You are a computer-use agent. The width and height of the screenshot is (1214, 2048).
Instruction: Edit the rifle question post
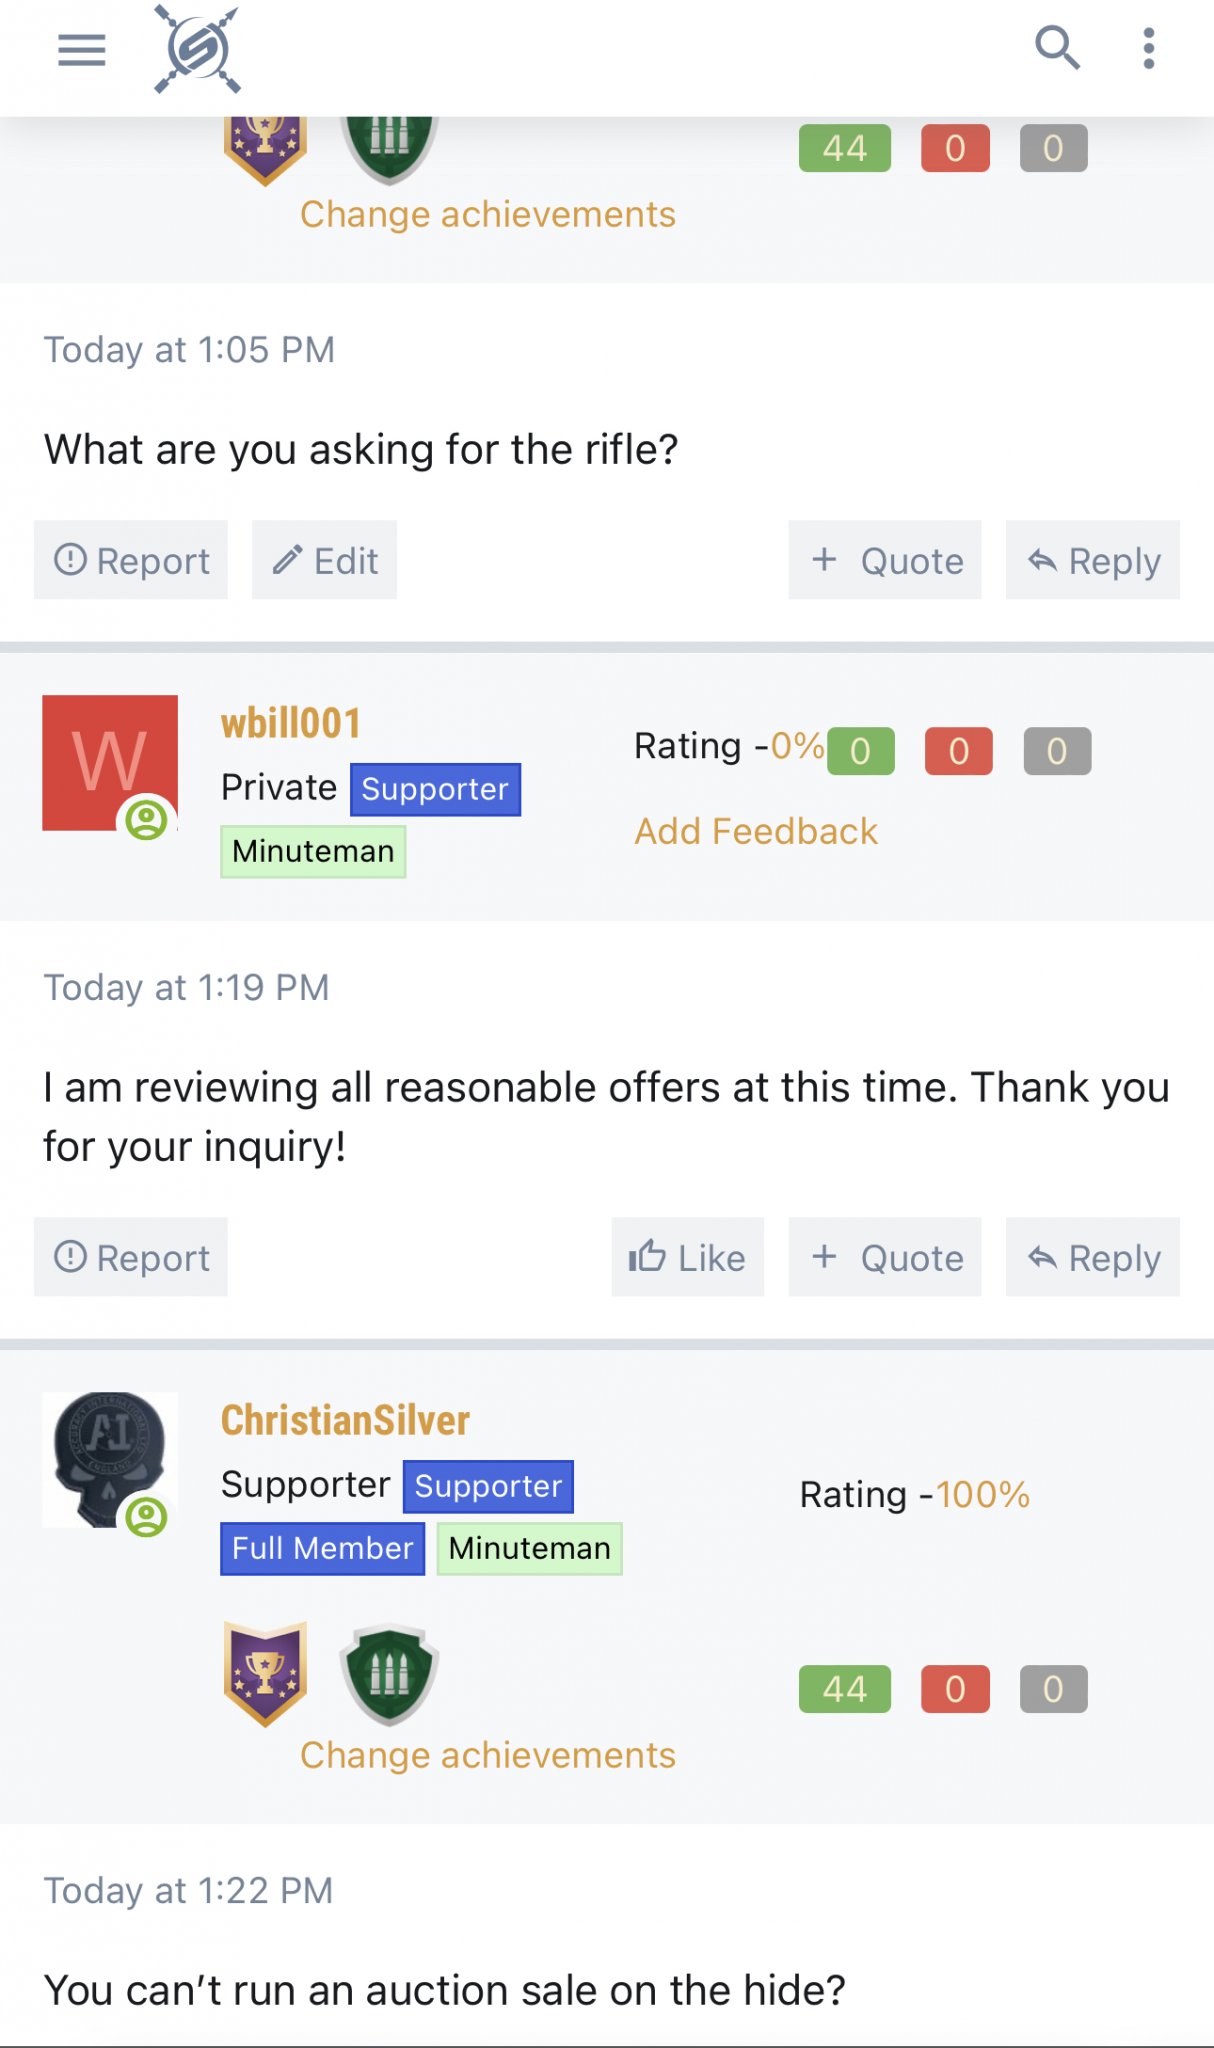tap(324, 560)
